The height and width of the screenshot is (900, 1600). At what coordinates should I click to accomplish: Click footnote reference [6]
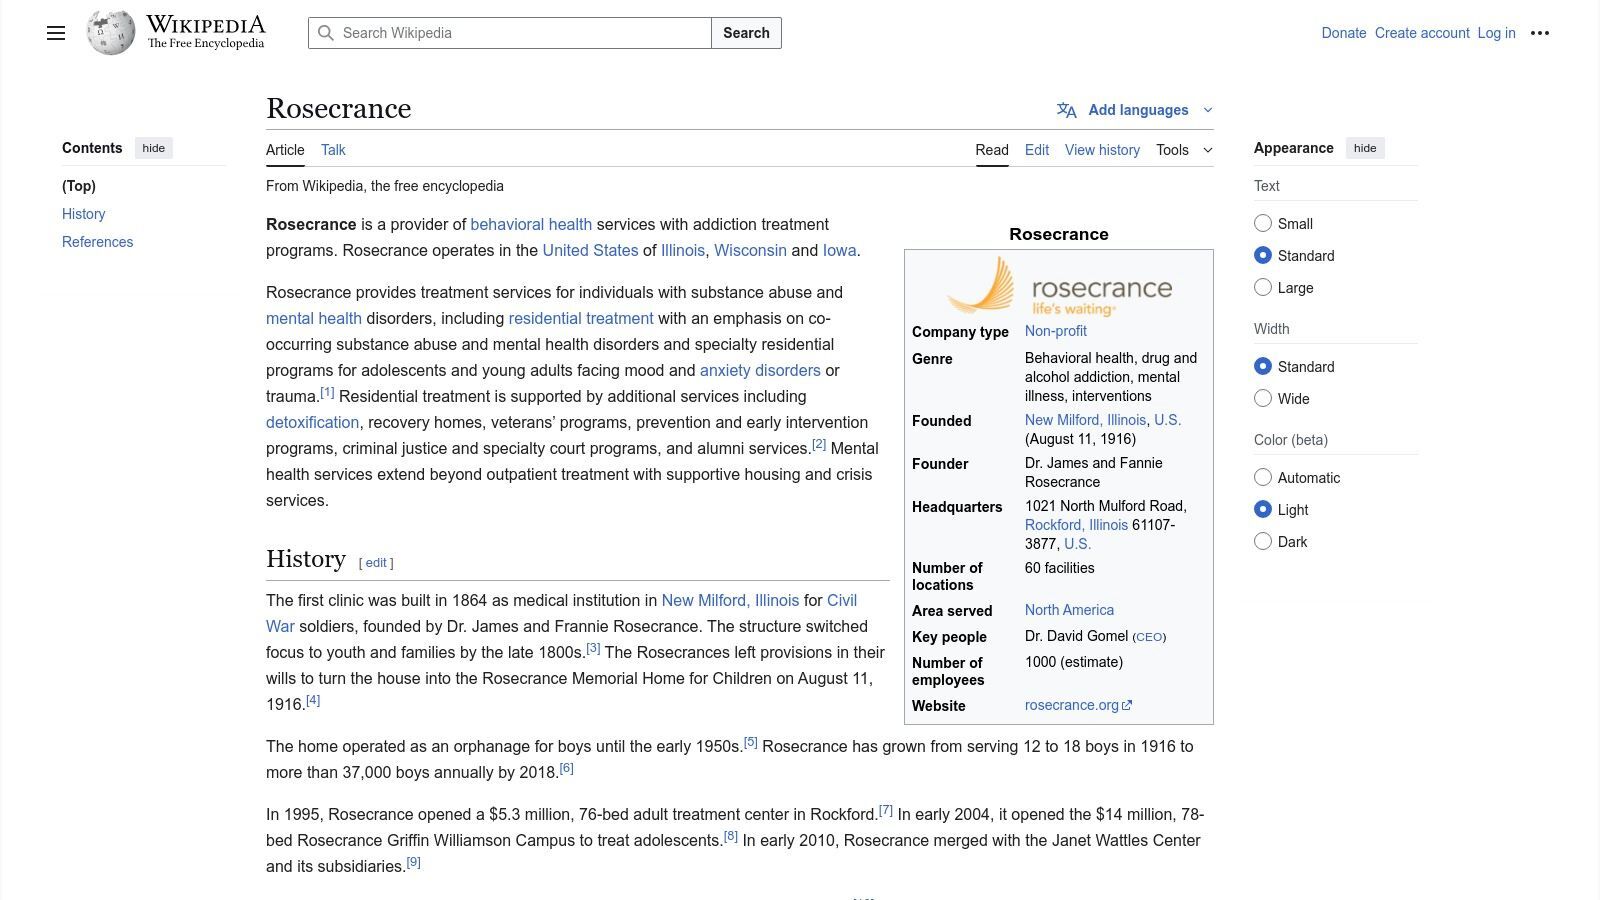pyautogui.click(x=566, y=768)
